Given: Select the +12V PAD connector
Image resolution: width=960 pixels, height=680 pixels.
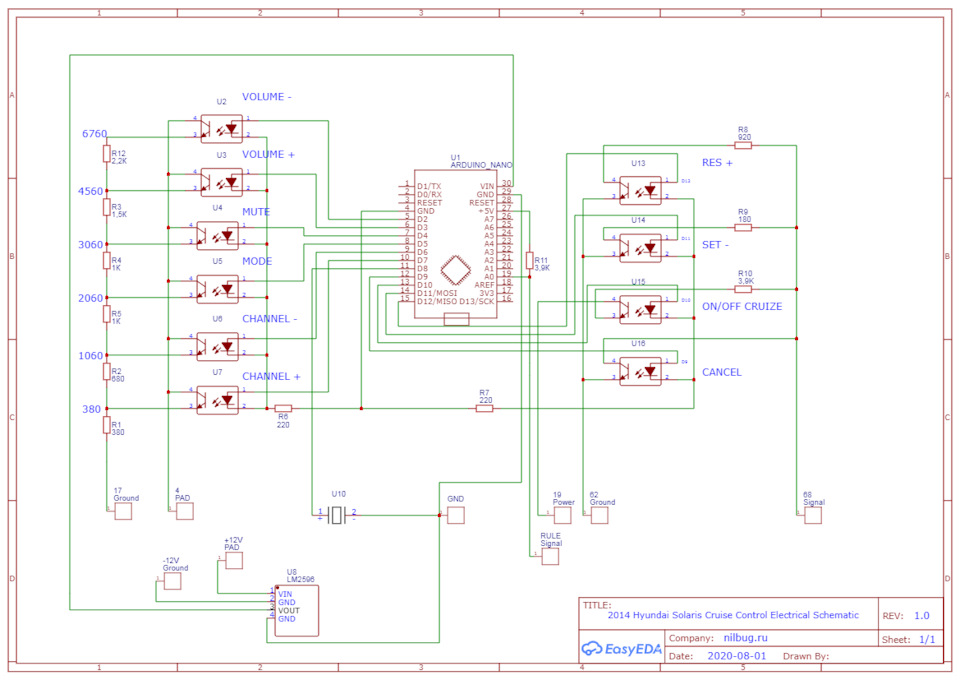Looking at the screenshot, I should point(234,560).
